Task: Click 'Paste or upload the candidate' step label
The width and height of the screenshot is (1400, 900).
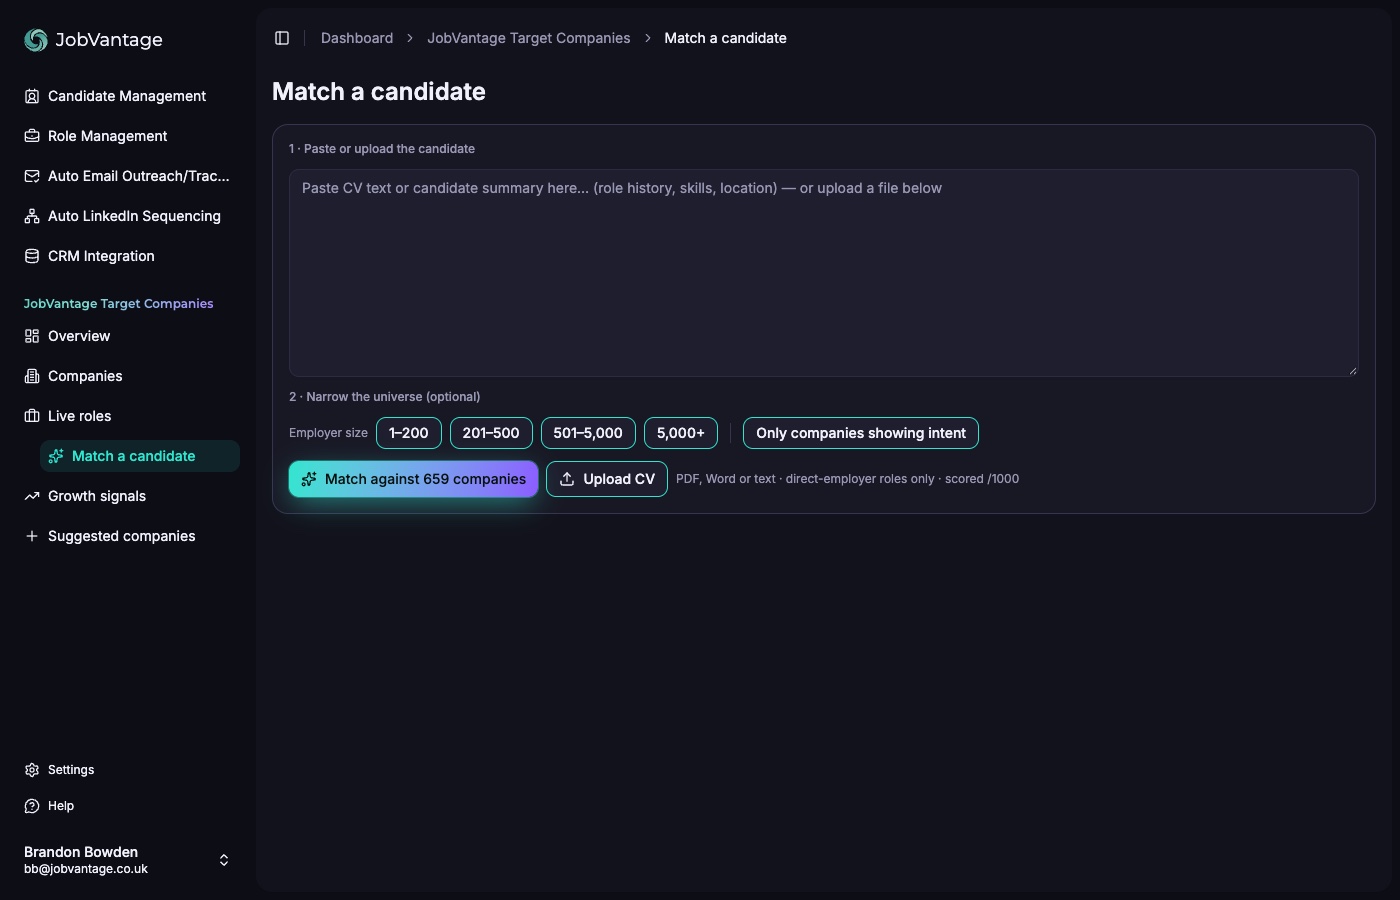Action: pos(382,149)
